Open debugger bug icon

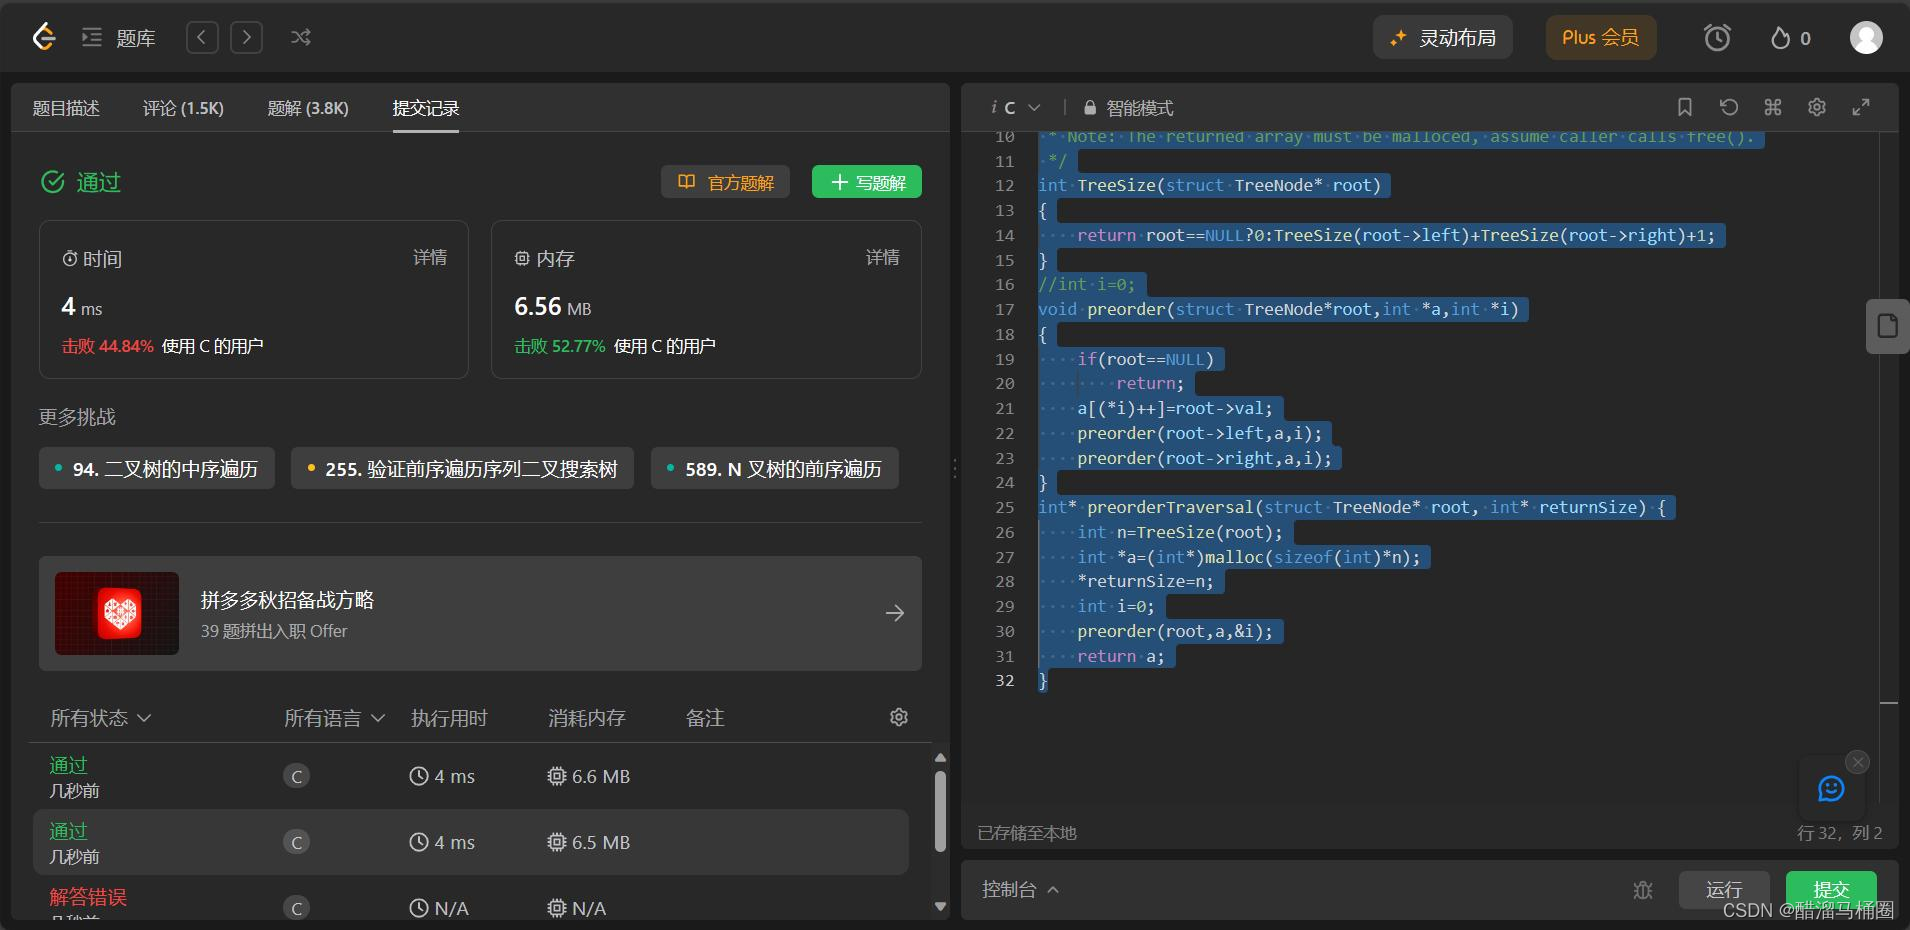click(1643, 889)
